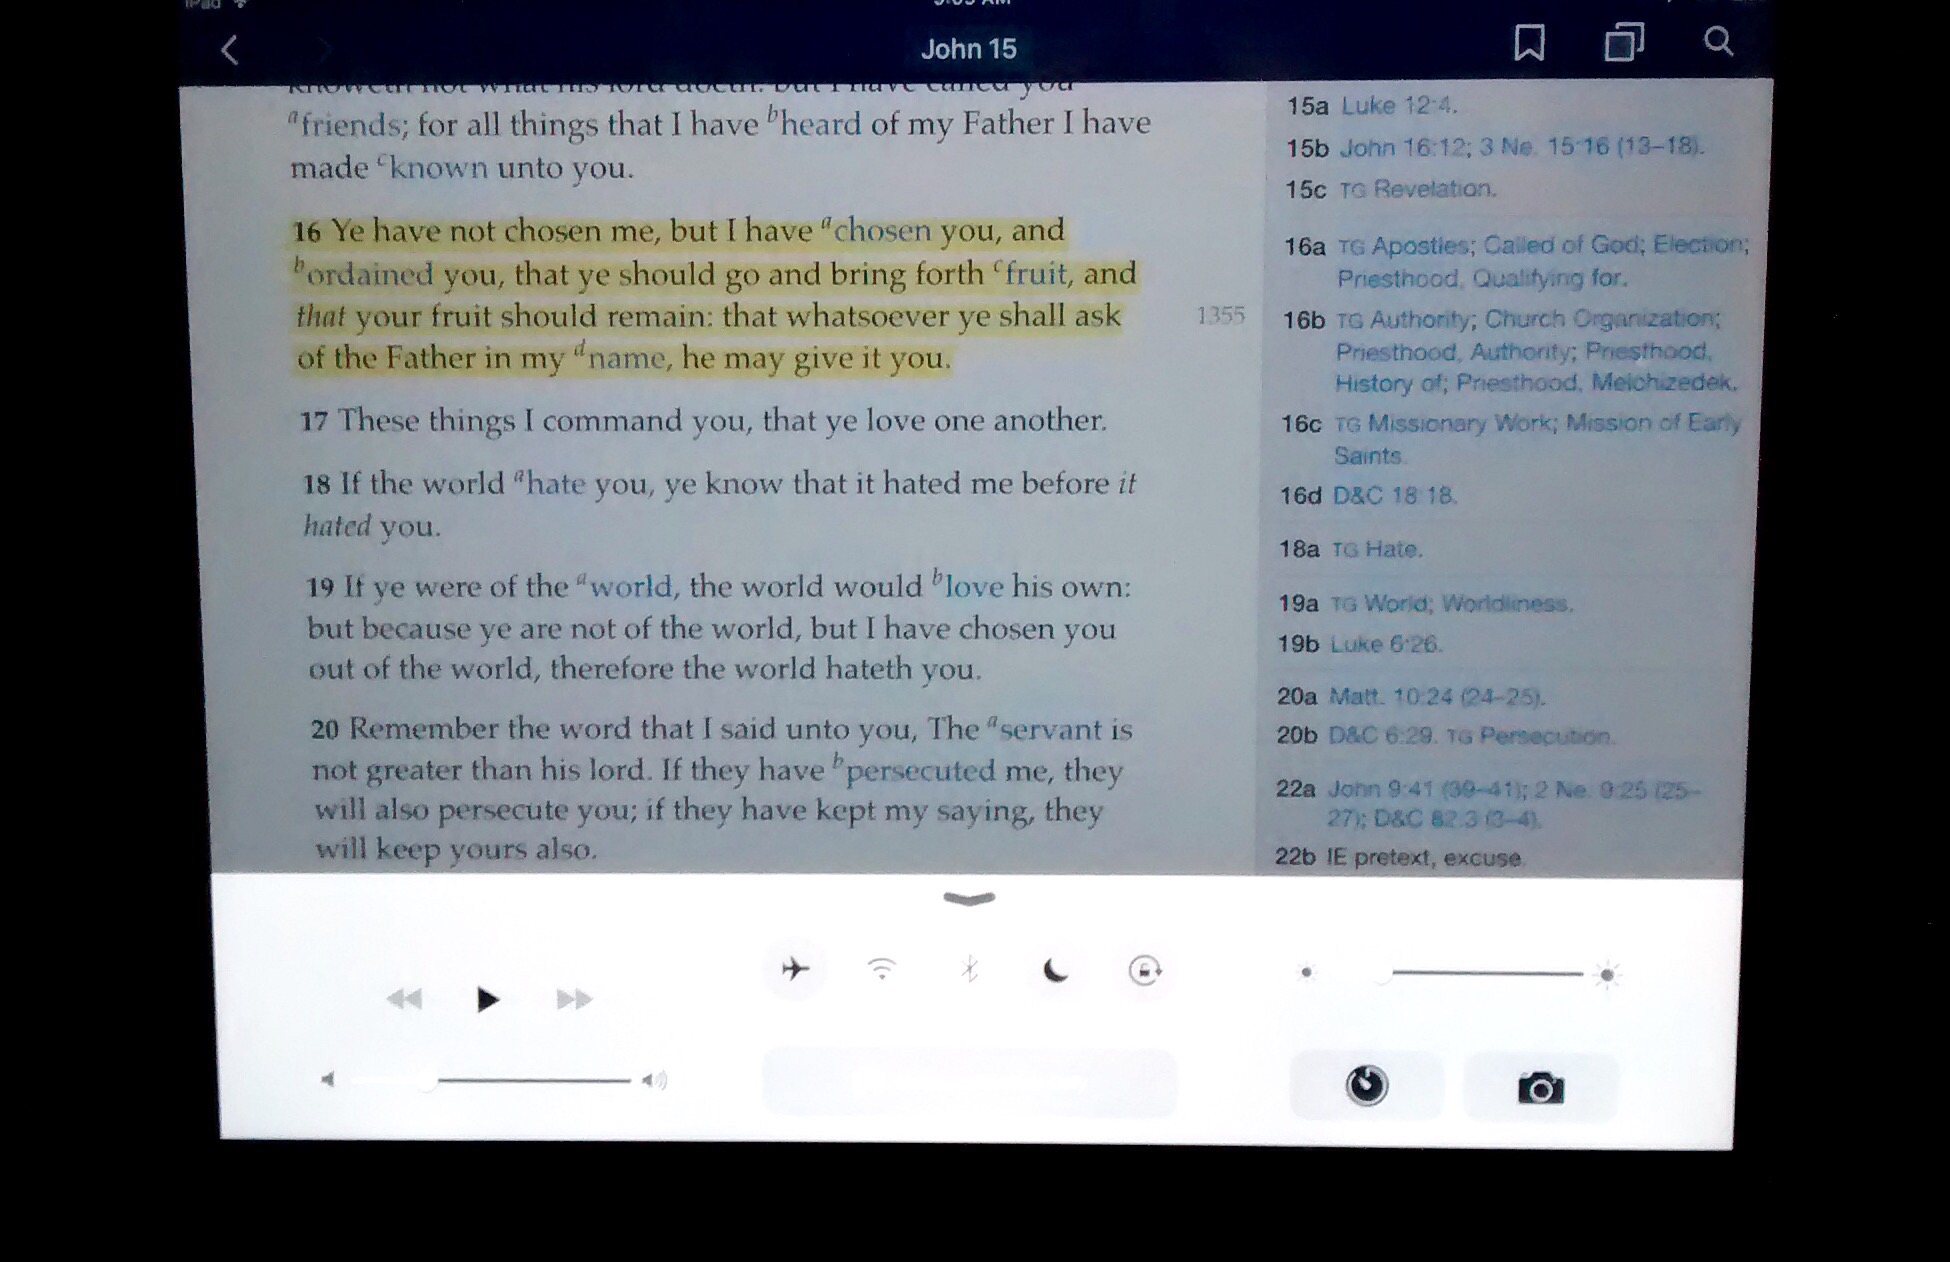Toggle Bluetooth in Control Center
1950x1262 pixels.
coord(969,968)
